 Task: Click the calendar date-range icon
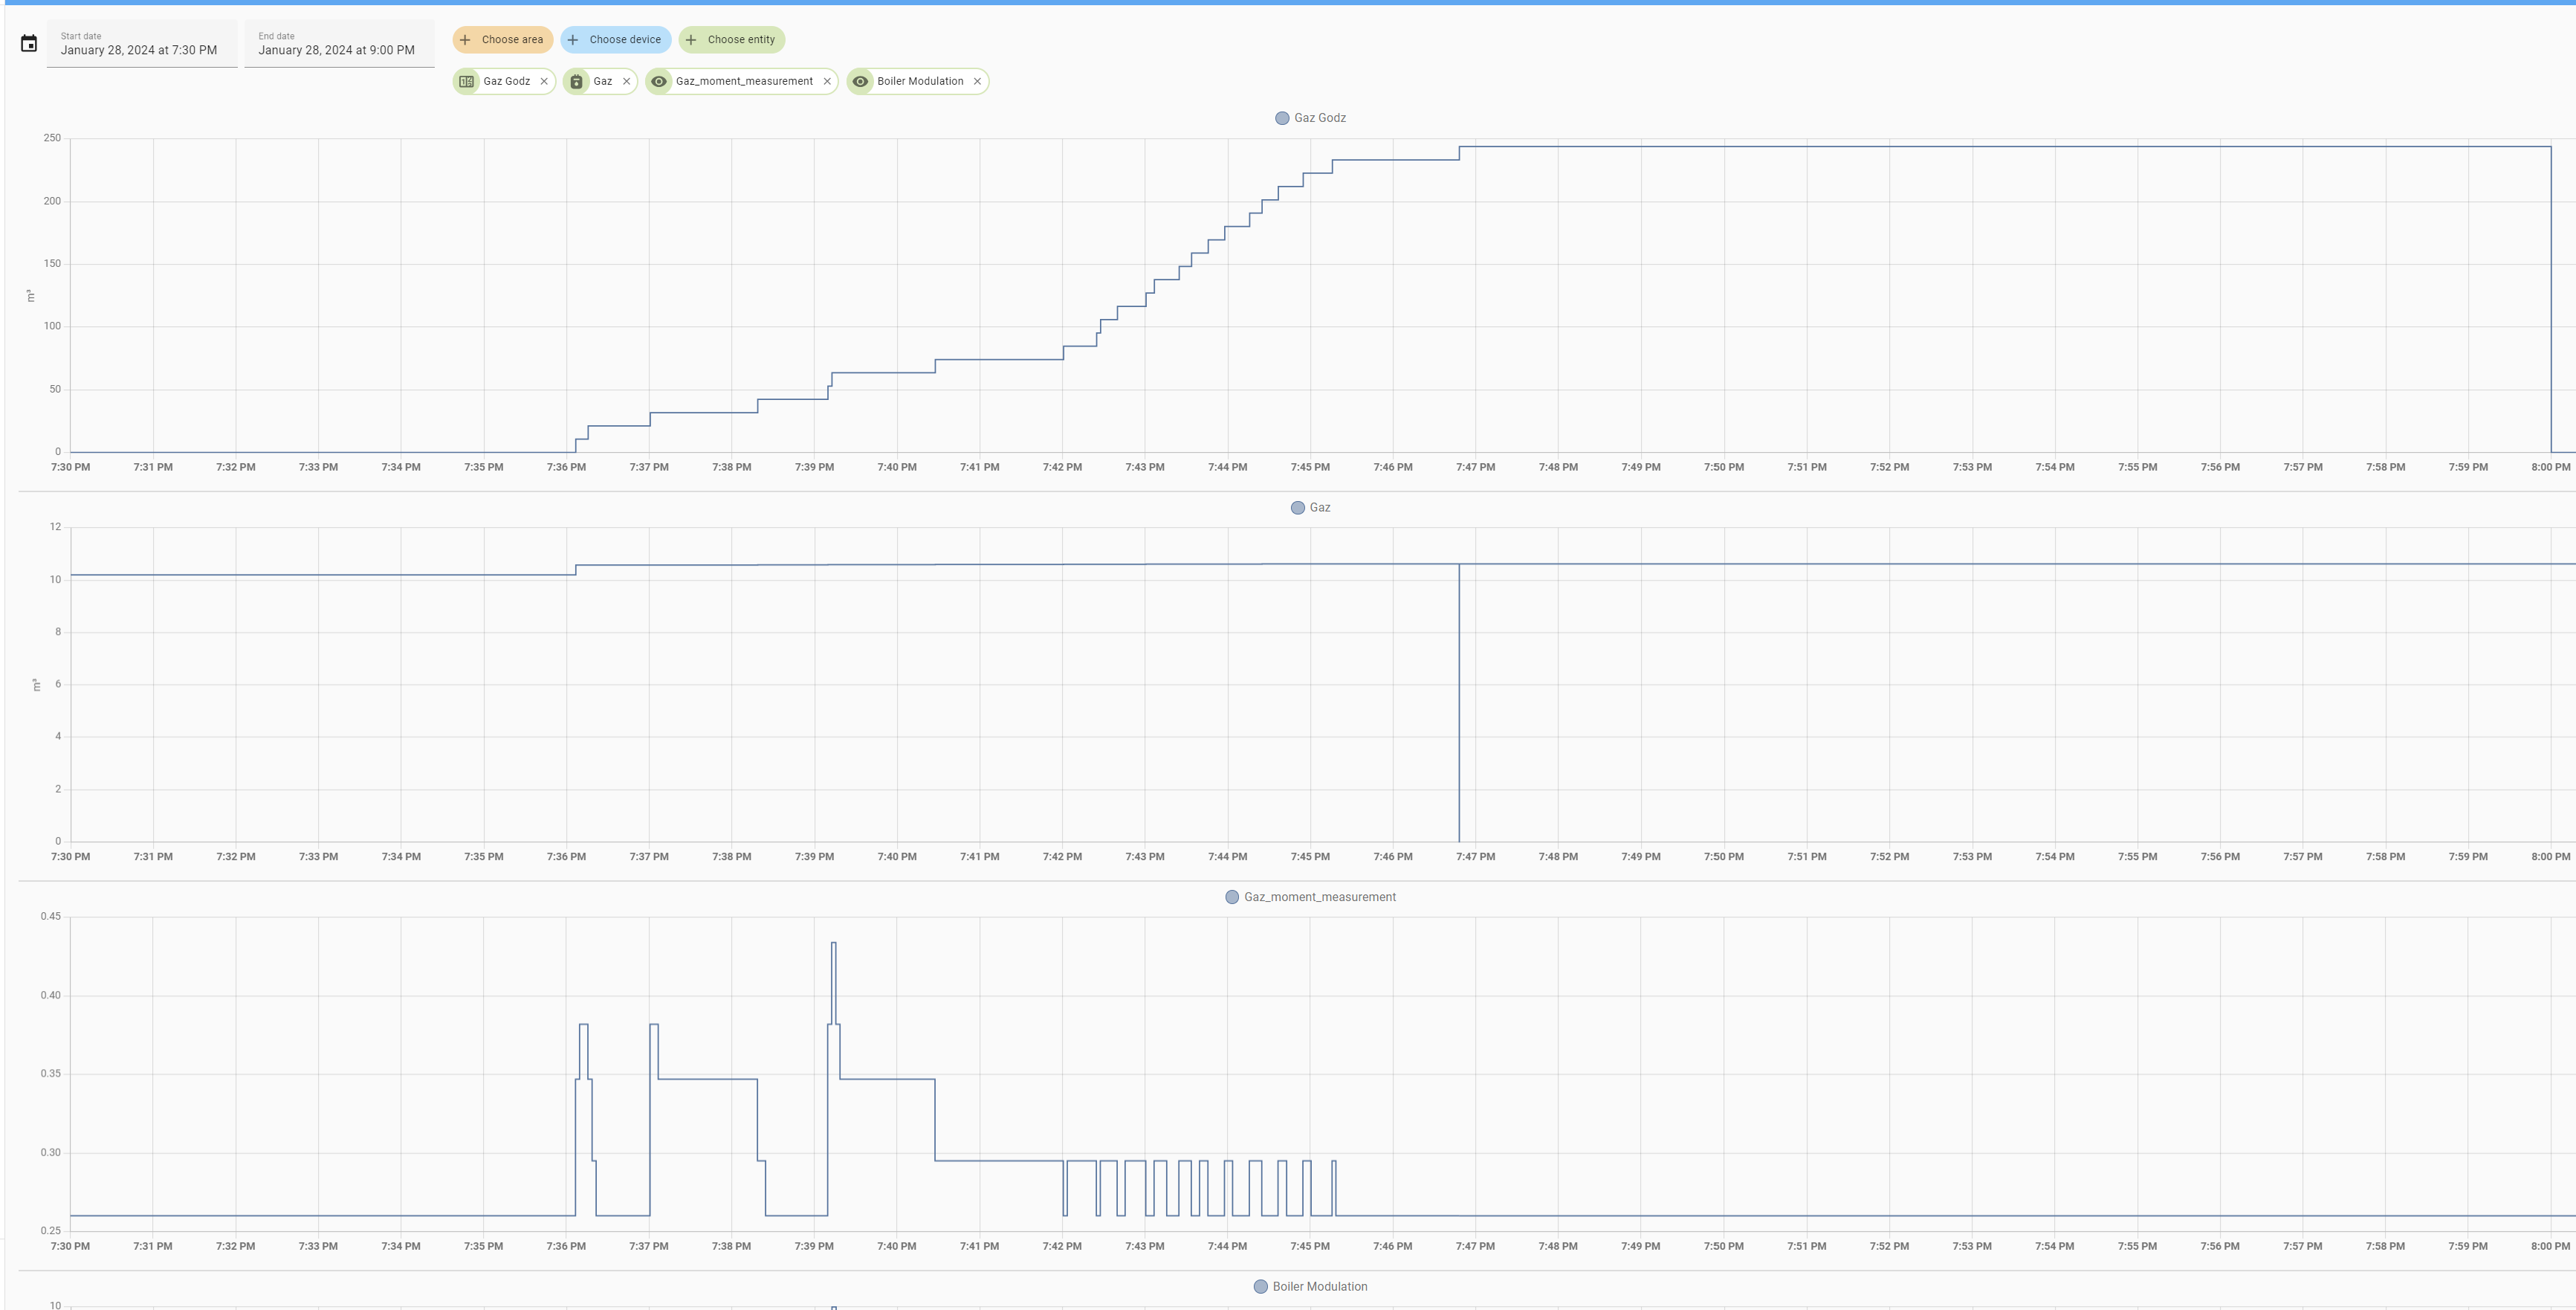tap(29, 43)
